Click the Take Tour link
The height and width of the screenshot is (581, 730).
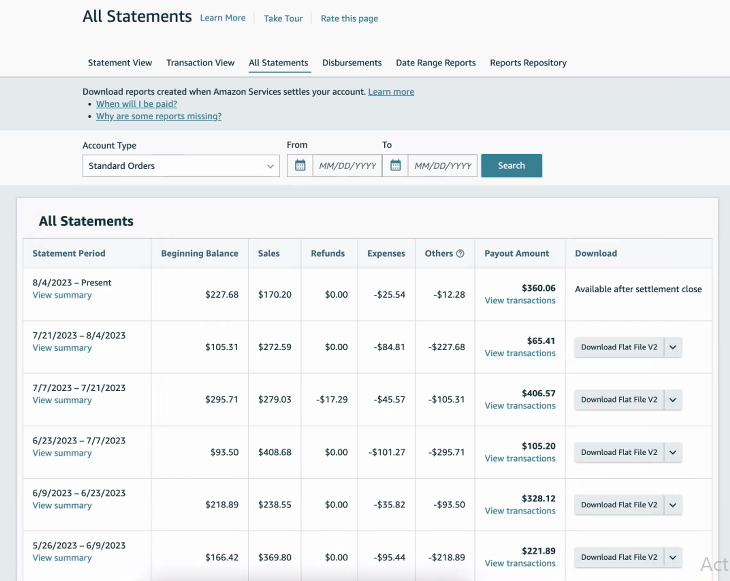pyautogui.click(x=283, y=19)
